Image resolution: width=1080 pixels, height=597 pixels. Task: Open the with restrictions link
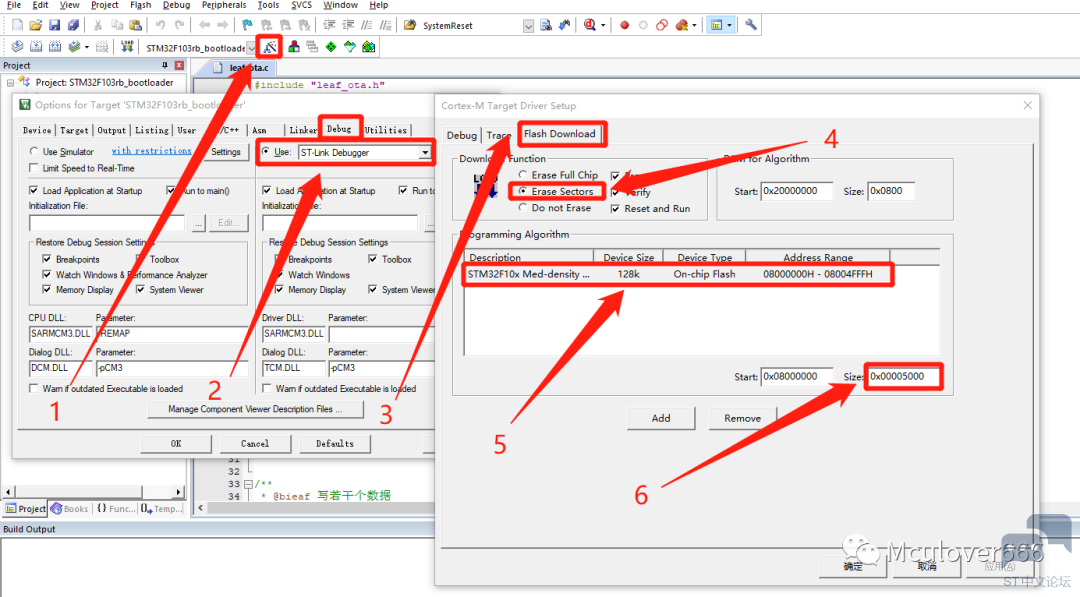pos(152,151)
